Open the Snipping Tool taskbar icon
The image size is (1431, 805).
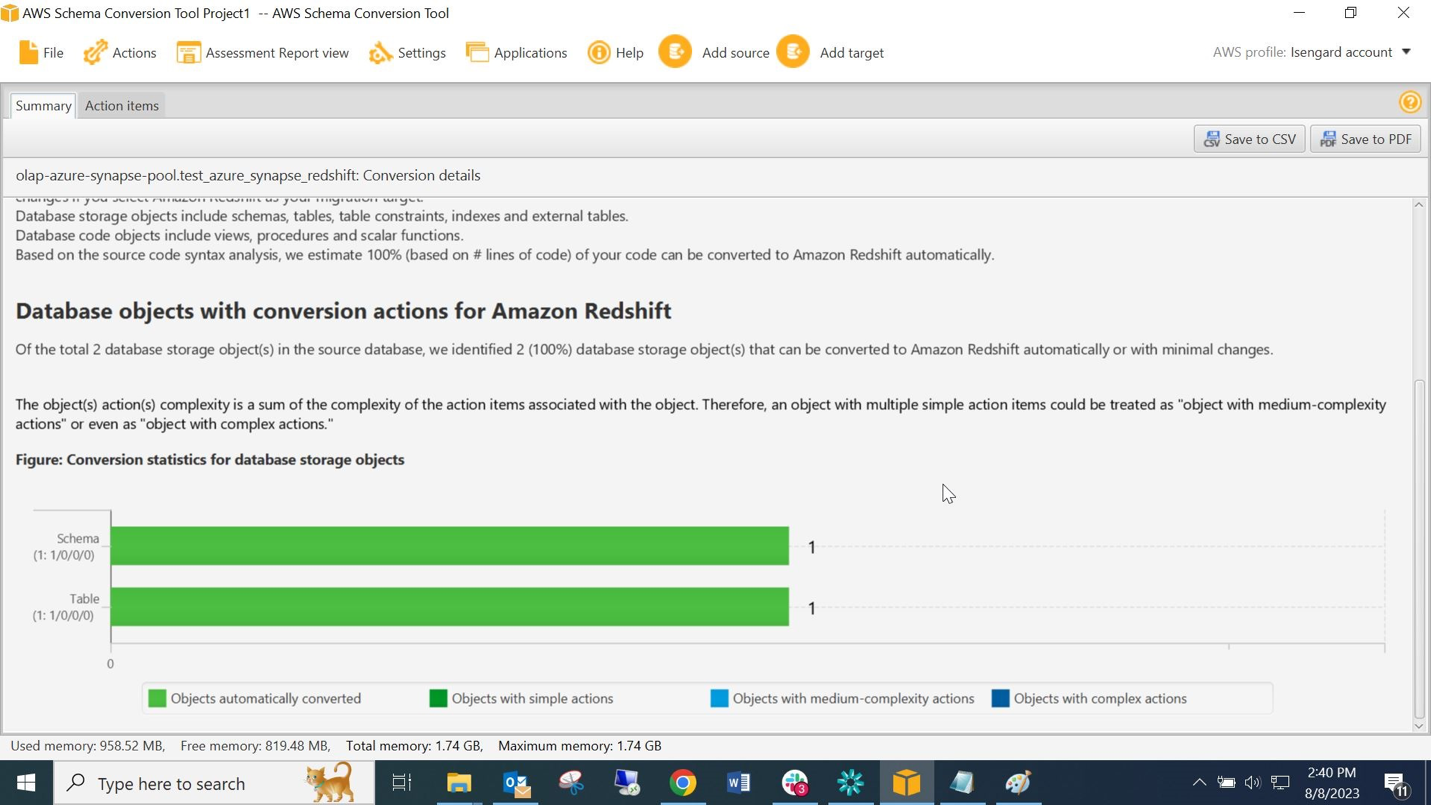[x=571, y=783]
